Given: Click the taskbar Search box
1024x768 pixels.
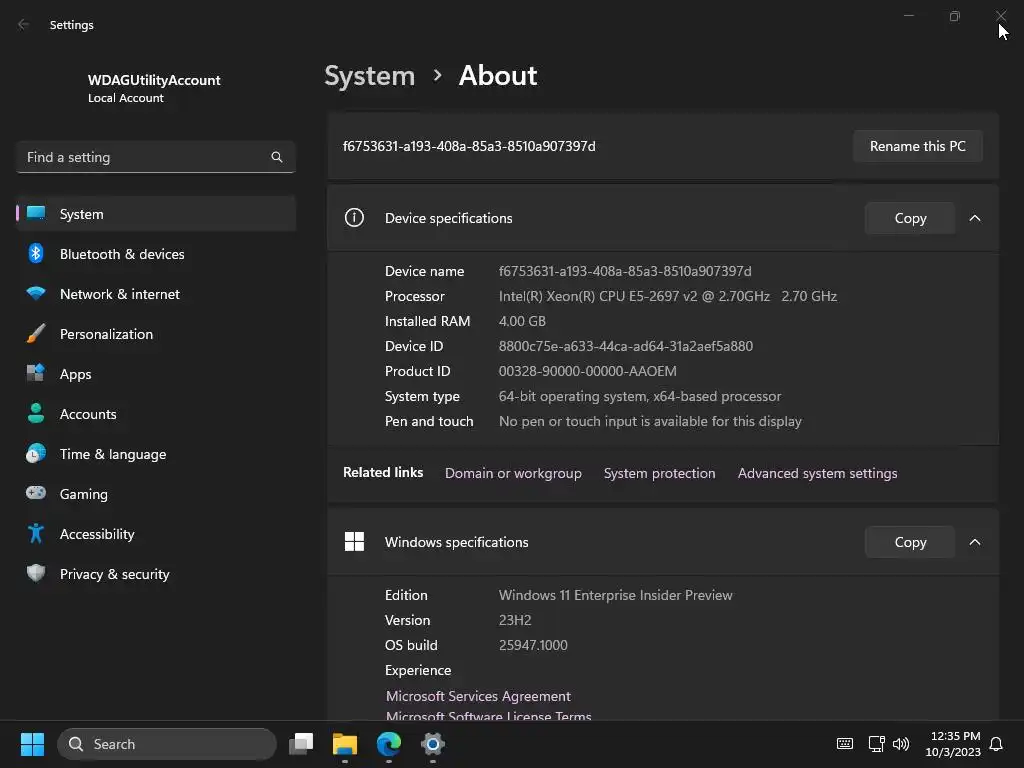Looking at the screenshot, I should pos(167,744).
